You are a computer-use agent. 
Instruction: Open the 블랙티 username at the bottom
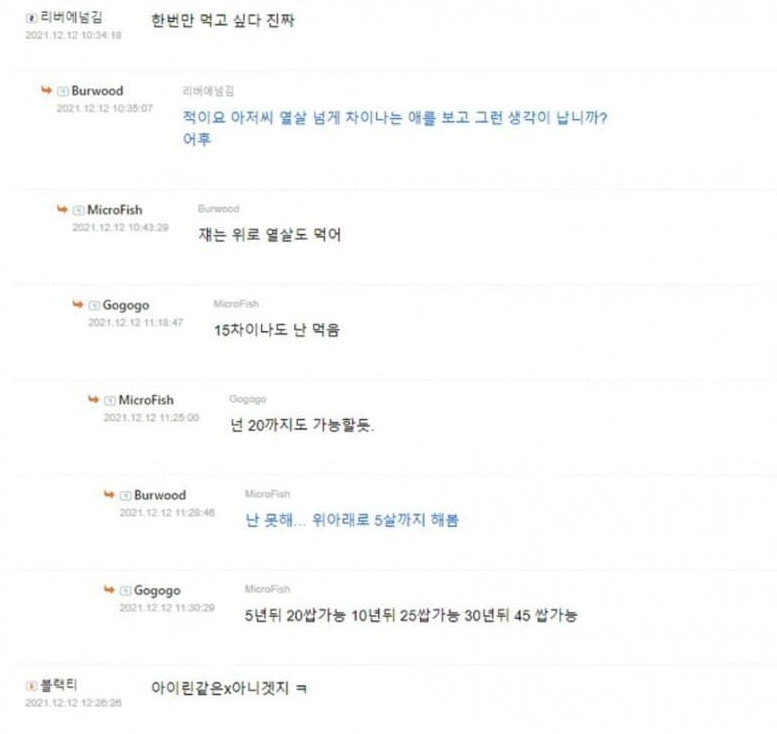59,685
